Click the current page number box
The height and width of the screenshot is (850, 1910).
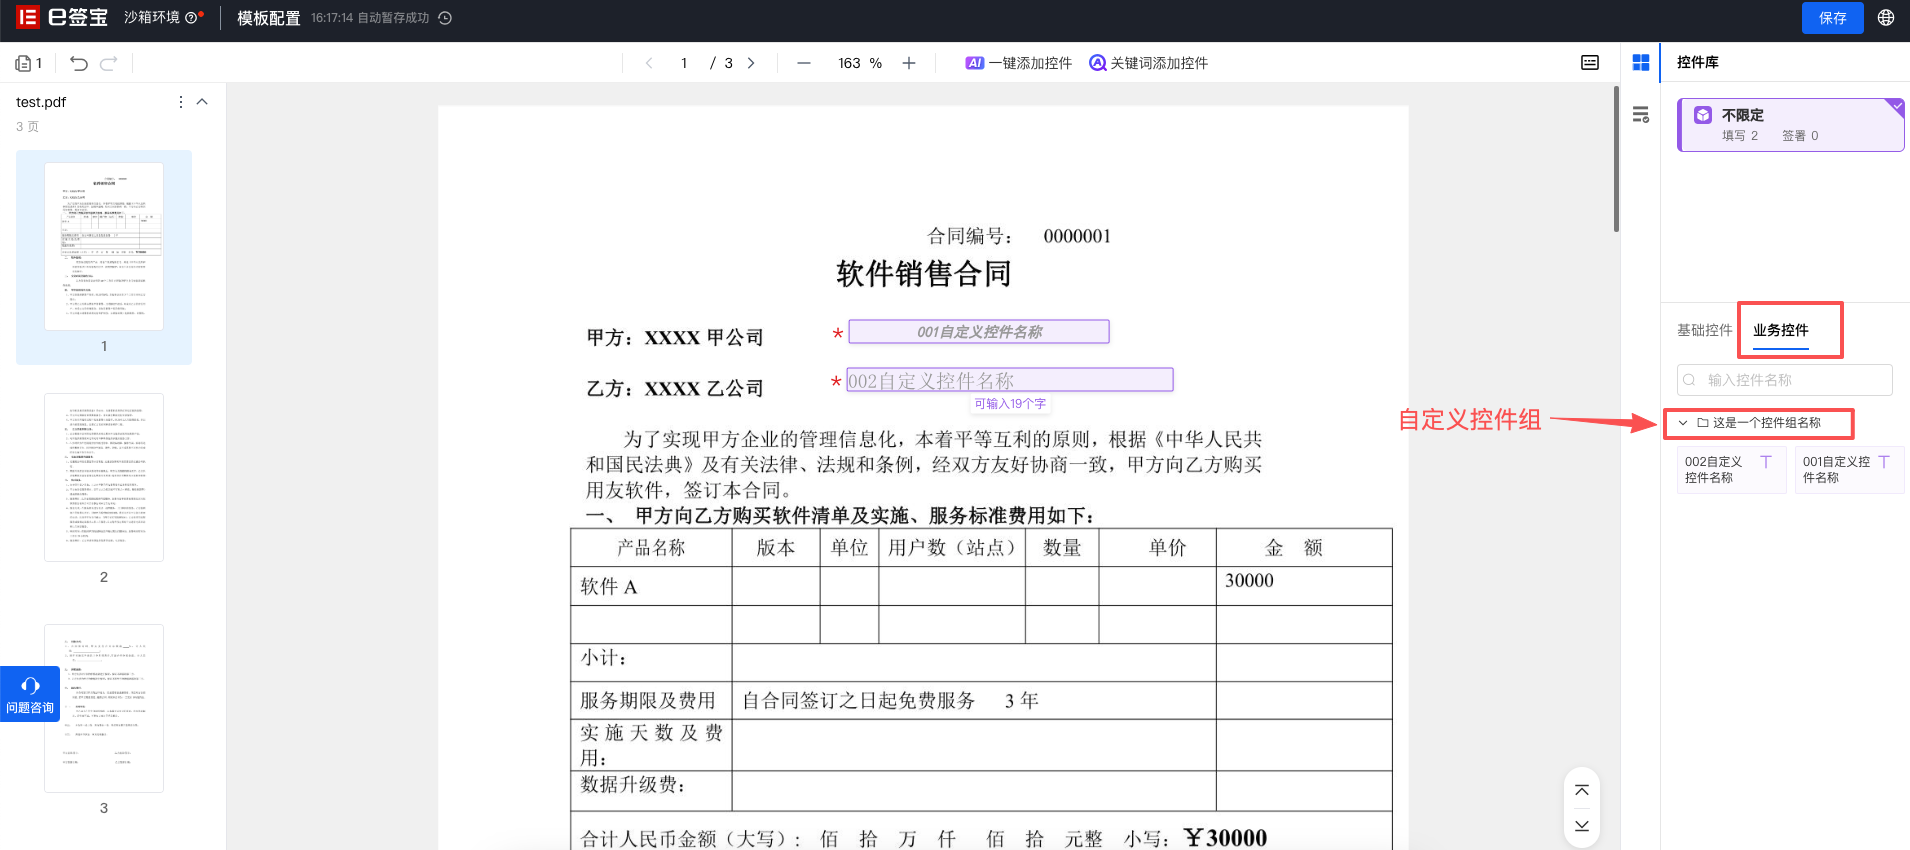click(x=684, y=63)
